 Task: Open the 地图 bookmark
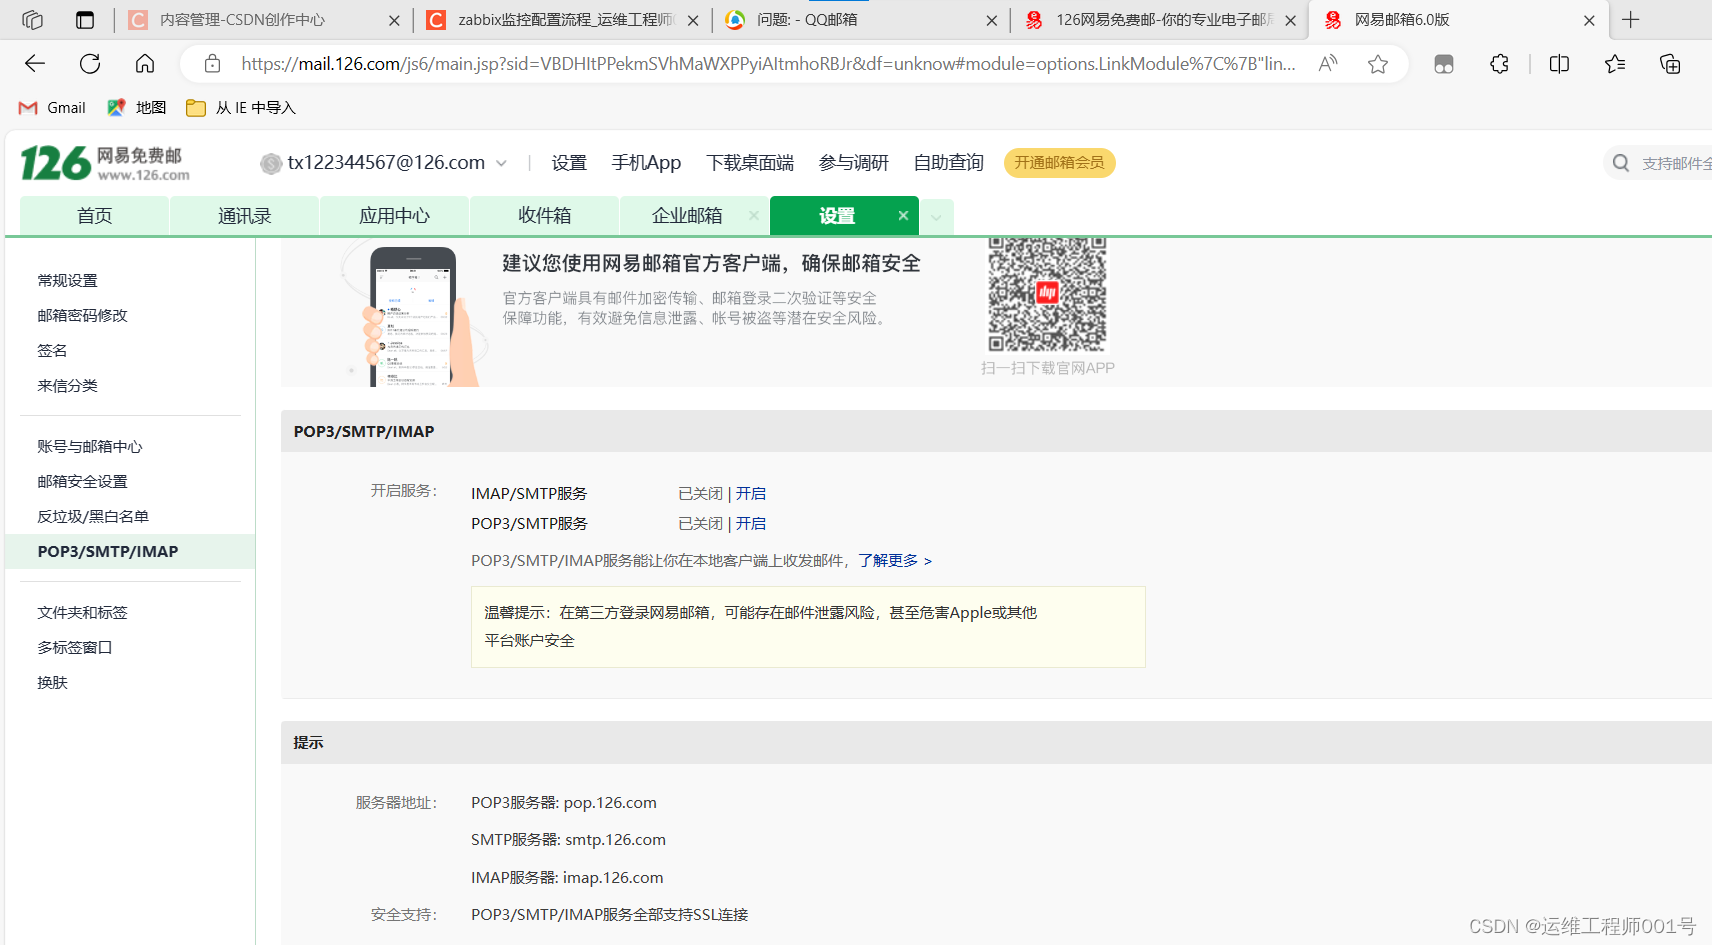click(x=137, y=108)
